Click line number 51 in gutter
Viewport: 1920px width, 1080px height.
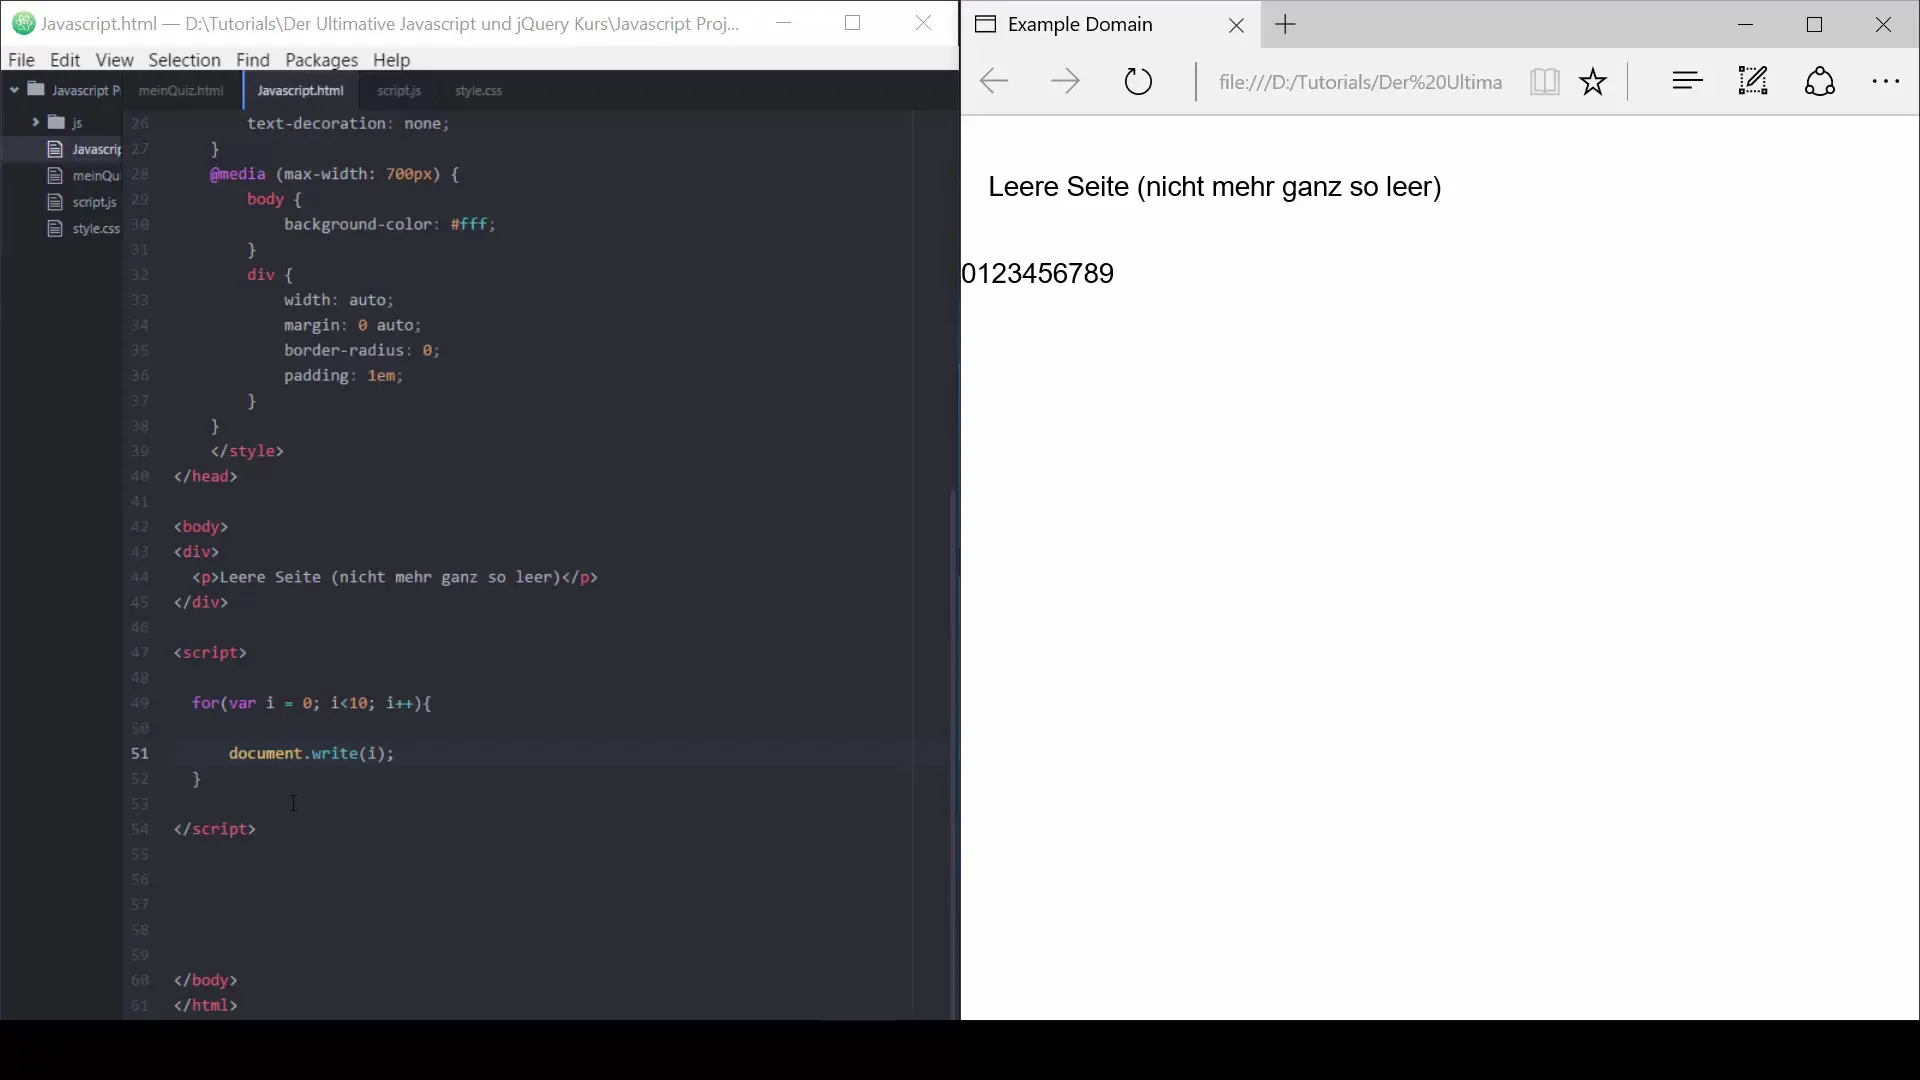(x=140, y=754)
